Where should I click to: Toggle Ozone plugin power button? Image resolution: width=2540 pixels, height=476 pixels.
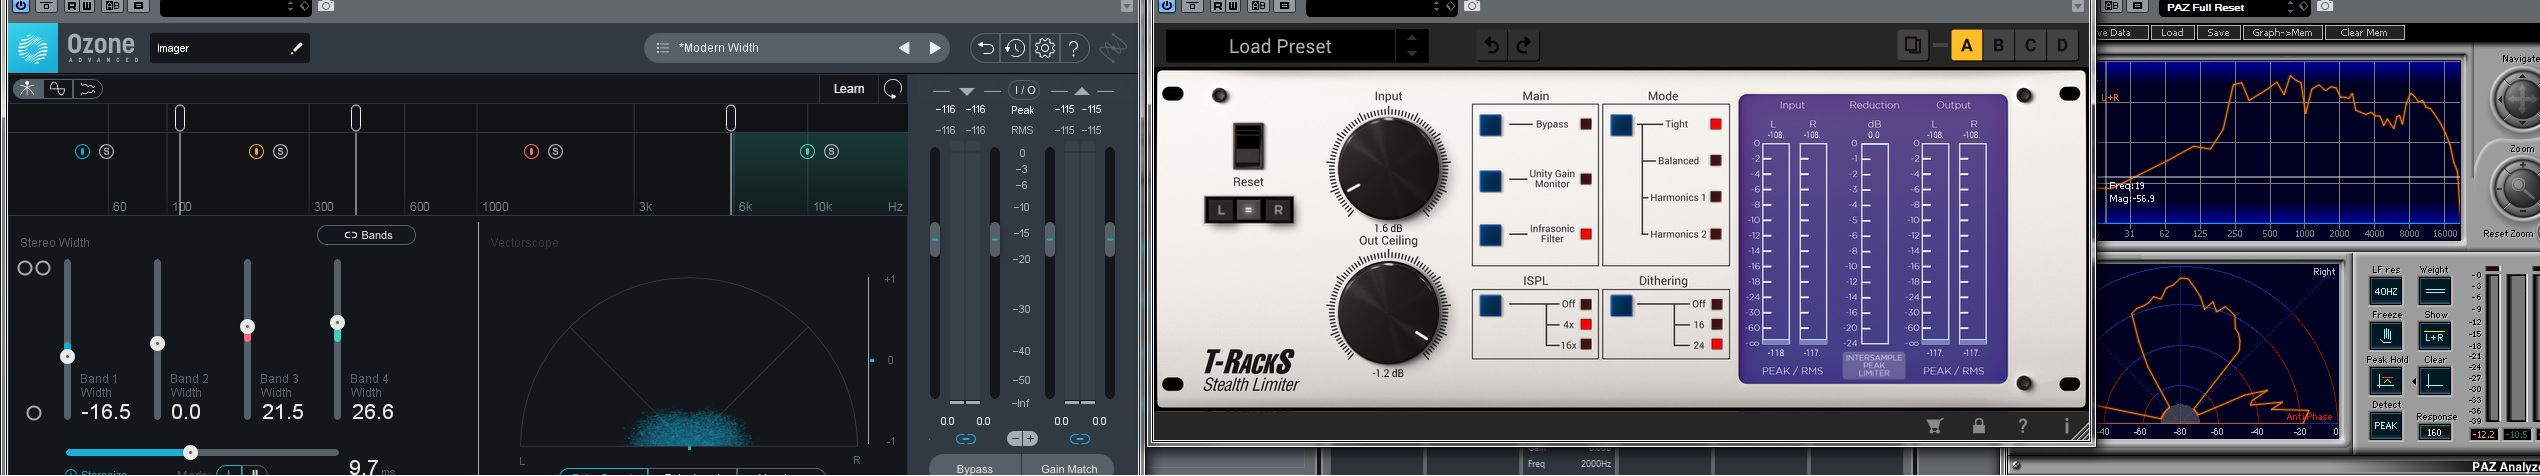[20, 6]
